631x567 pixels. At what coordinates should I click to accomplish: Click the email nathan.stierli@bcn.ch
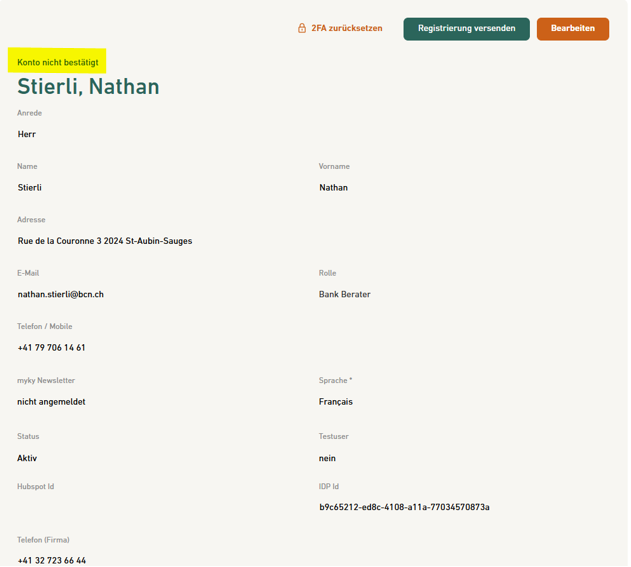(61, 295)
